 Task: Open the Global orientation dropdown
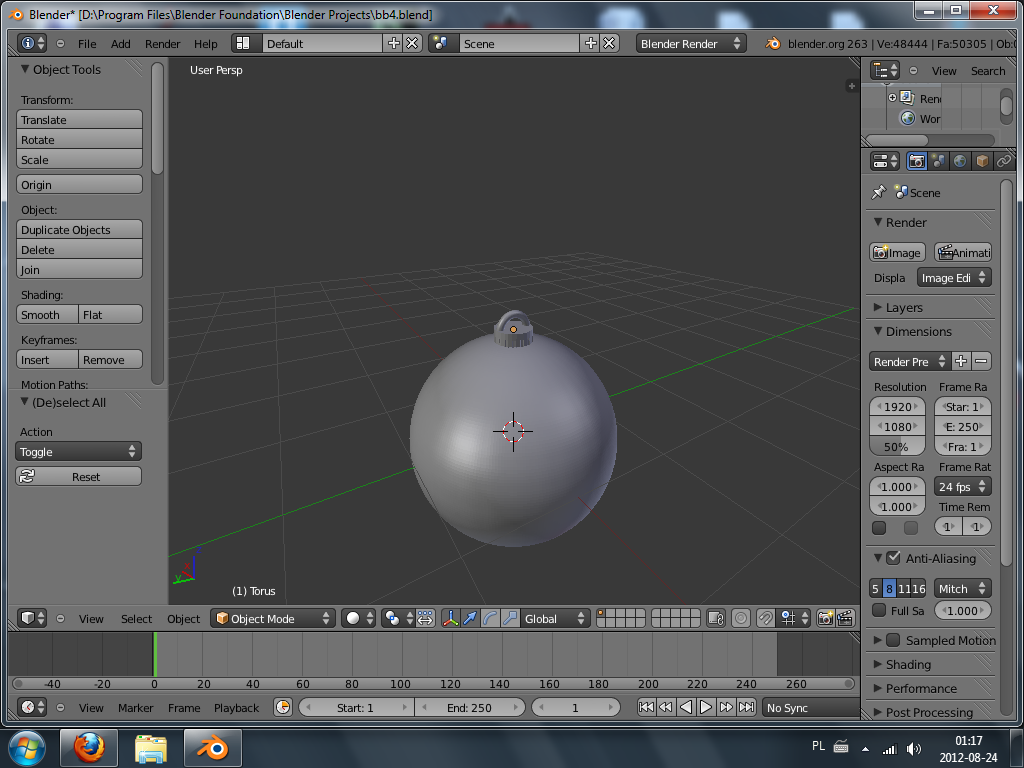pos(554,618)
